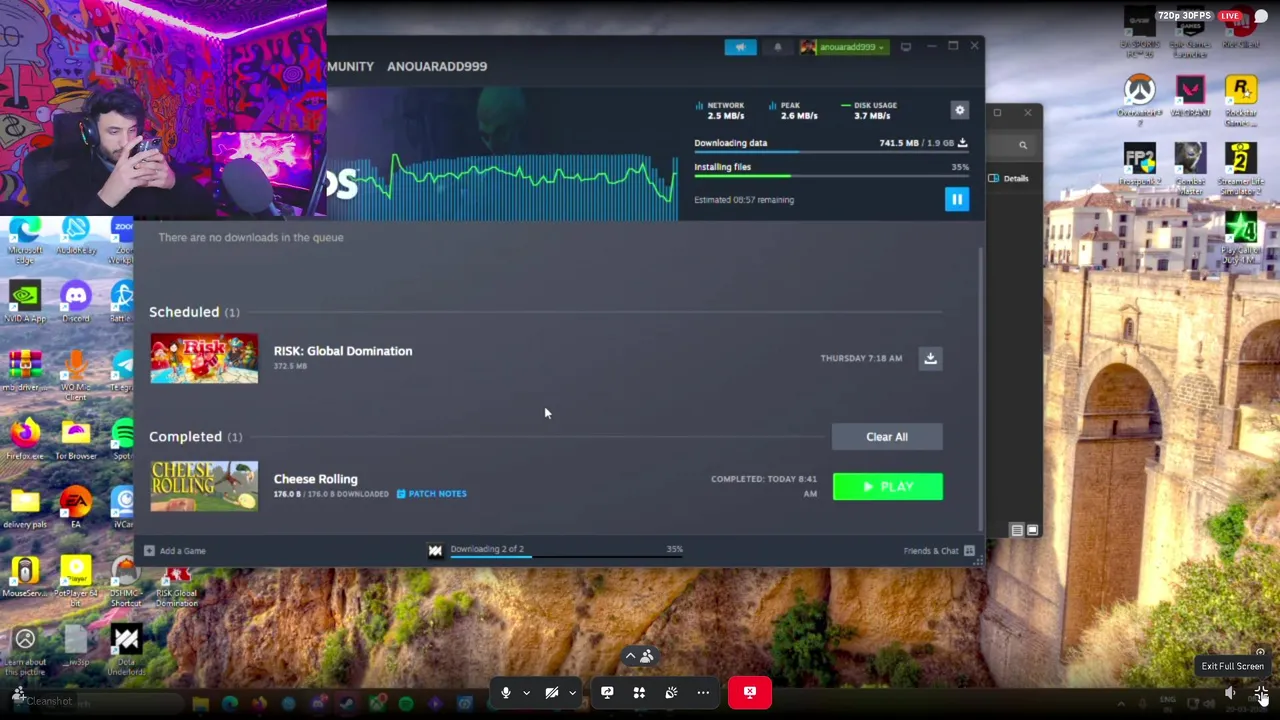1280x720 pixels.
Task: Click Steam downloads list scrollbar
Action: click(x=980, y=390)
